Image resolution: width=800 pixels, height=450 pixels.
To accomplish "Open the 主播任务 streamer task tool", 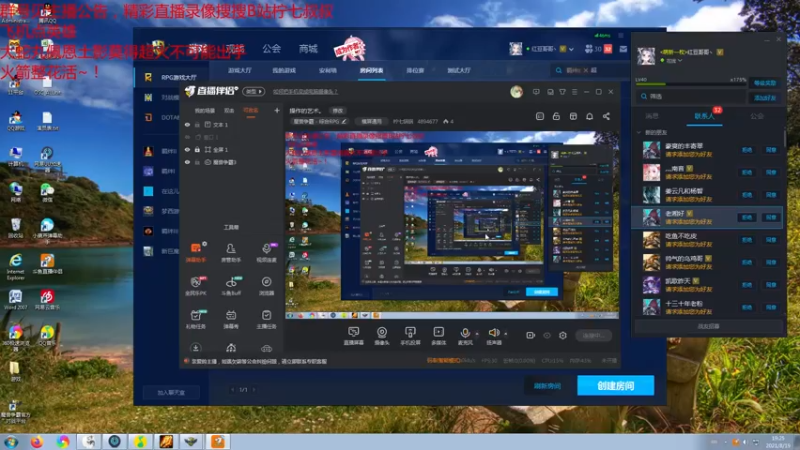I will [x=266, y=319].
